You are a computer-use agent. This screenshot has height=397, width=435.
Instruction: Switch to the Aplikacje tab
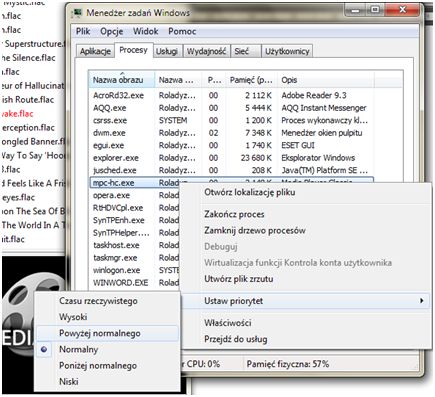[95, 51]
